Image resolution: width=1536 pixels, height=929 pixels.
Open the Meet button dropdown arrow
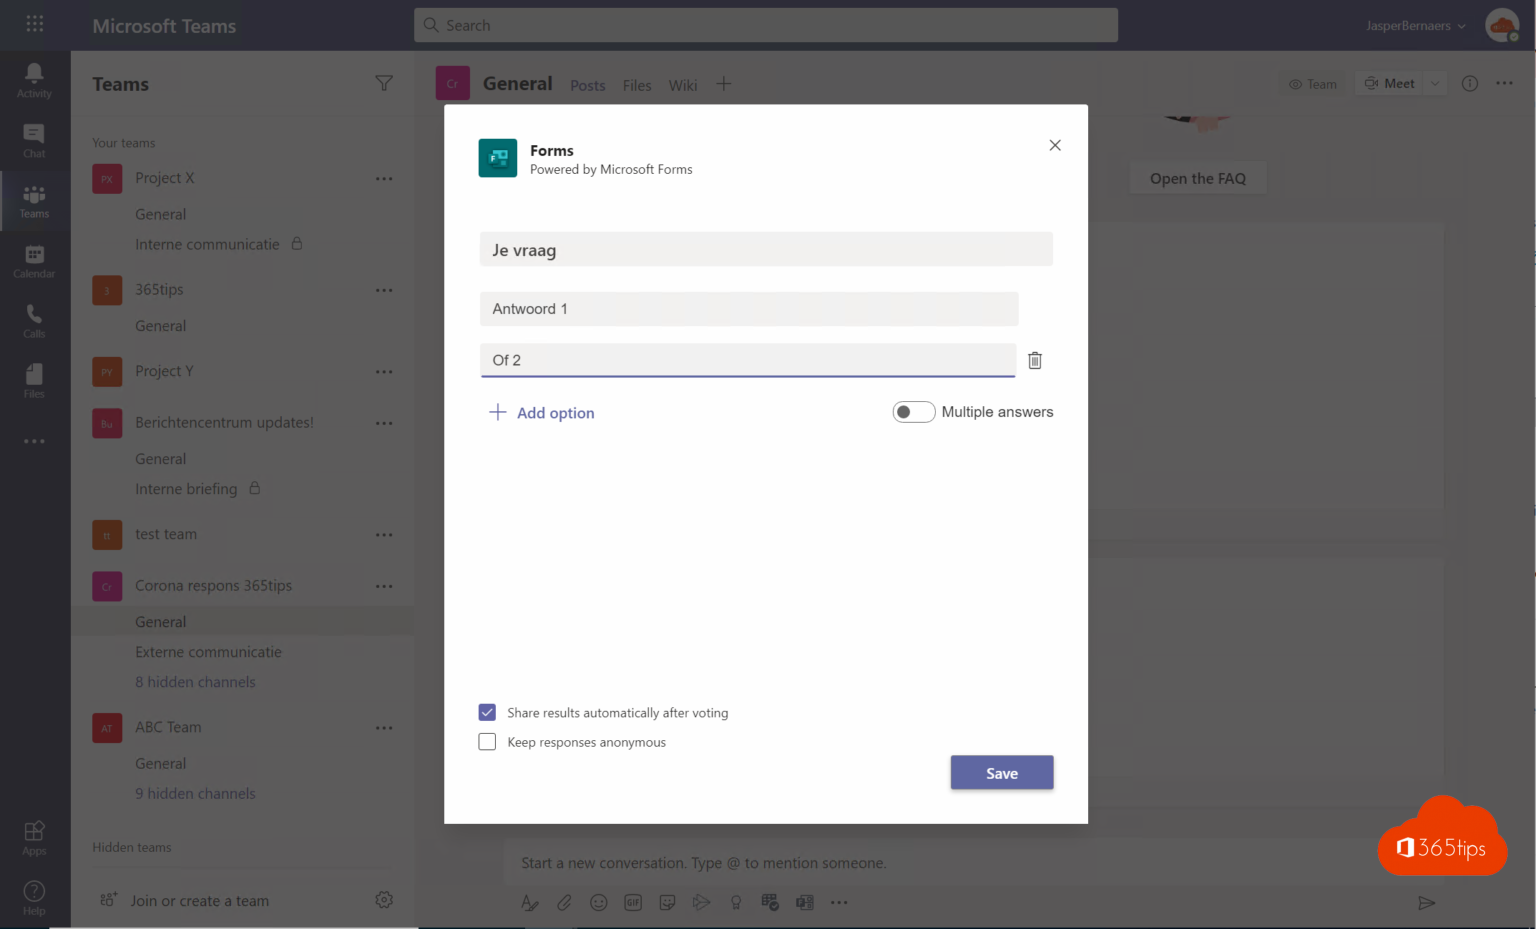pyautogui.click(x=1433, y=83)
